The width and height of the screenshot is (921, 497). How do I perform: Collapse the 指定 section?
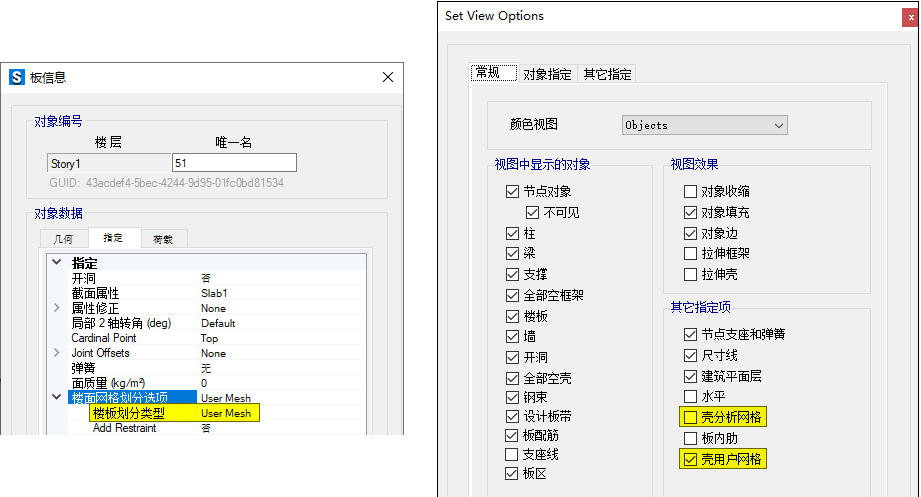(x=57, y=263)
